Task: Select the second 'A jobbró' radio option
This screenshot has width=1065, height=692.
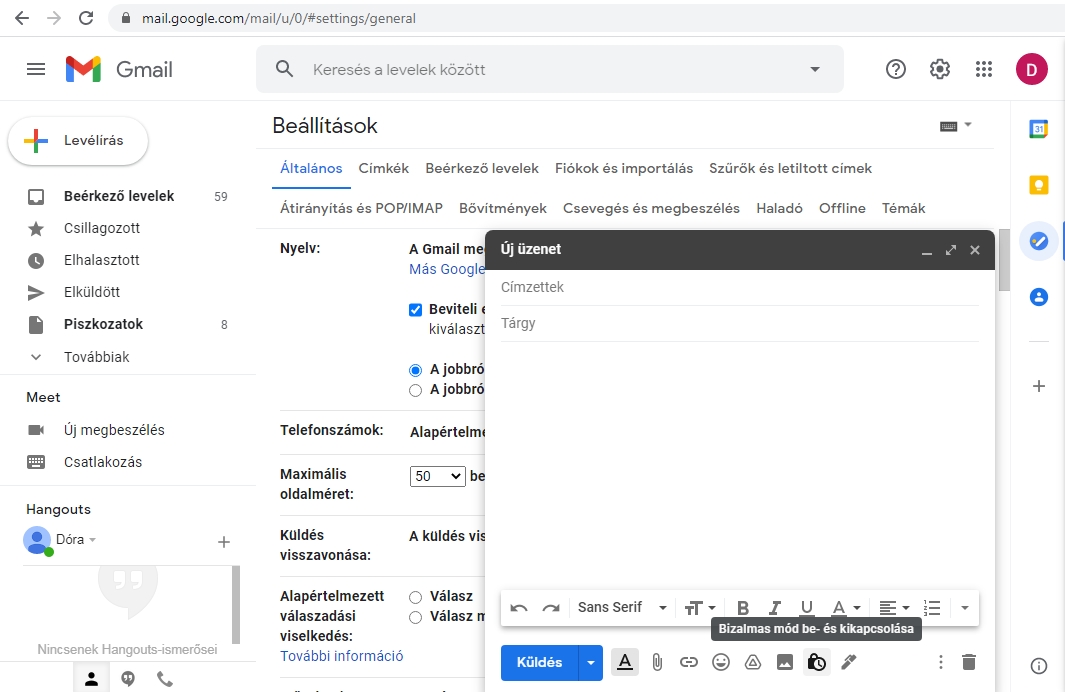Action: (x=416, y=390)
